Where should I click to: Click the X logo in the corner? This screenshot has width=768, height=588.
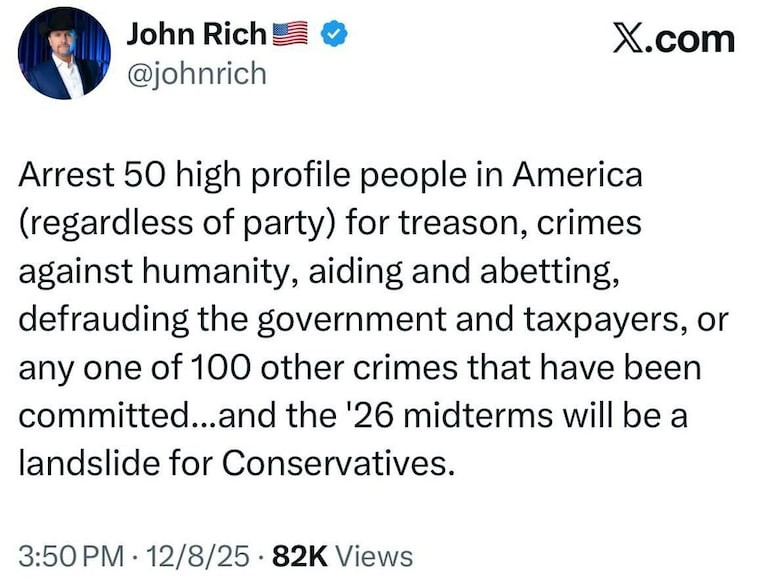click(627, 39)
